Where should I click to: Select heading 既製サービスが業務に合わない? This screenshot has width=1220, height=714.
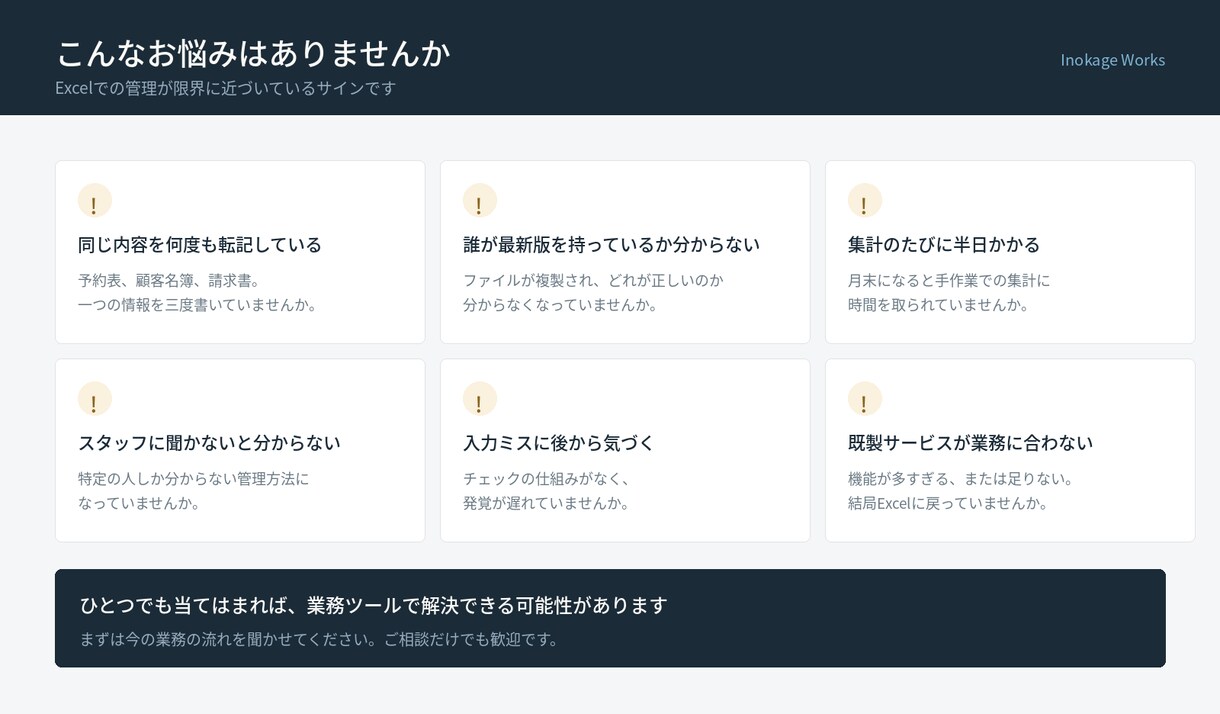(970, 442)
